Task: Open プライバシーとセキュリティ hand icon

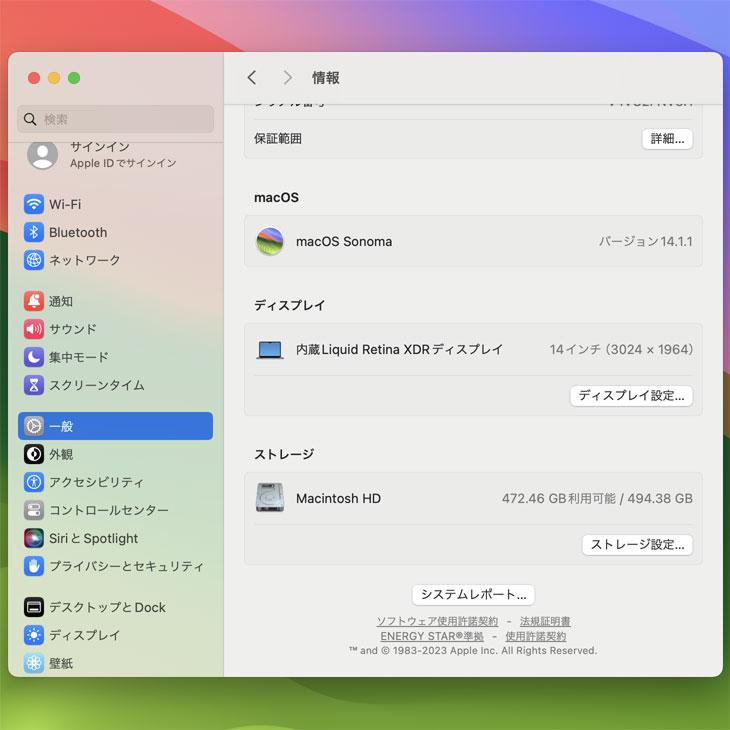Action: pos(34,566)
